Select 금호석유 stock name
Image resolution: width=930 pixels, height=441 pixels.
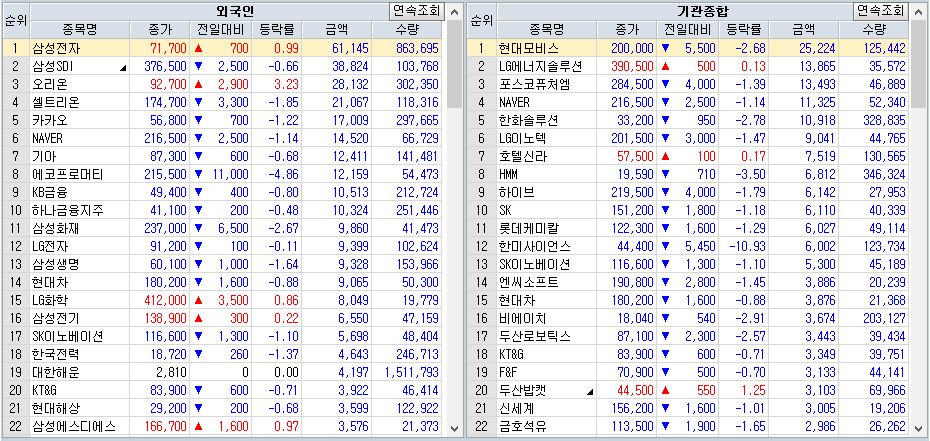[x=524, y=427]
